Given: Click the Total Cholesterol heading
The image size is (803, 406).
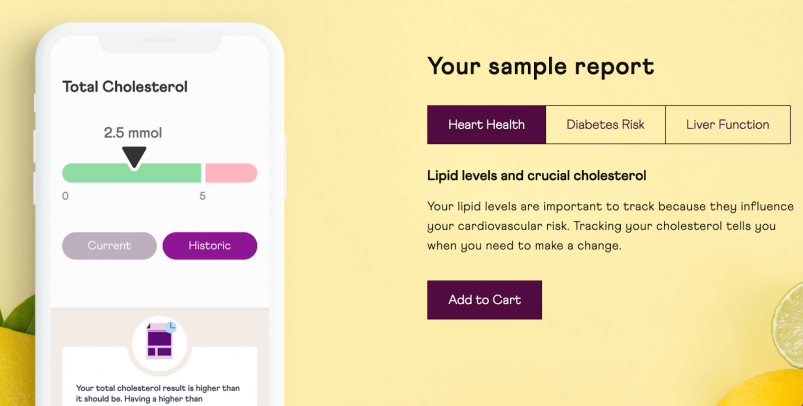Looking at the screenshot, I should click(x=125, y=87).
